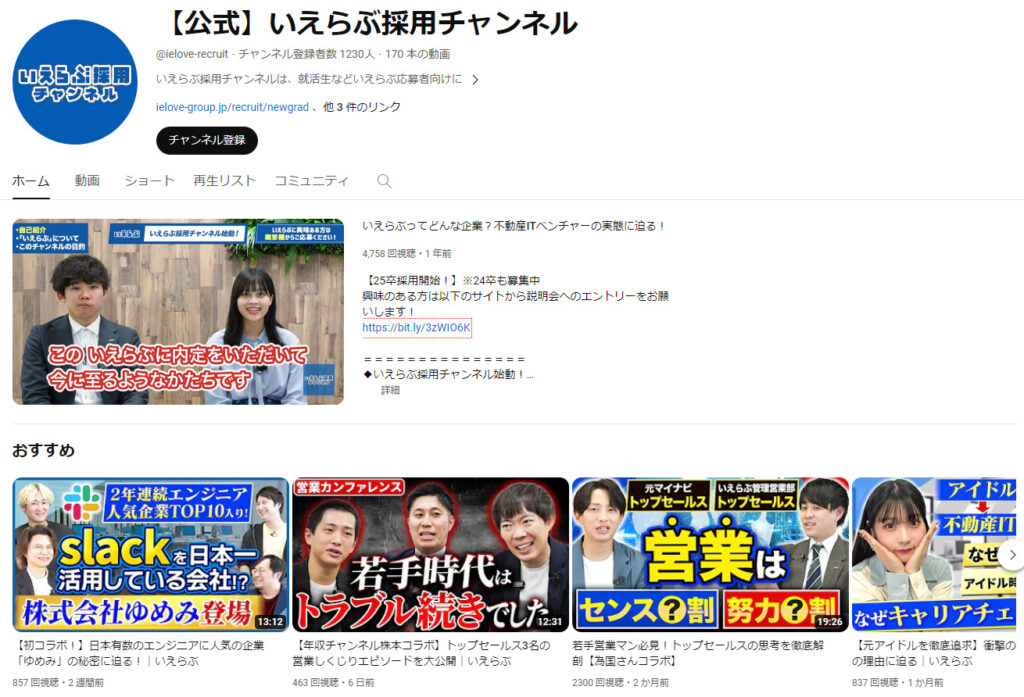Open the 他 3 件のリンク links list
The width and height of the screenshot is (1024, 697).
click(x=362, y=107)
